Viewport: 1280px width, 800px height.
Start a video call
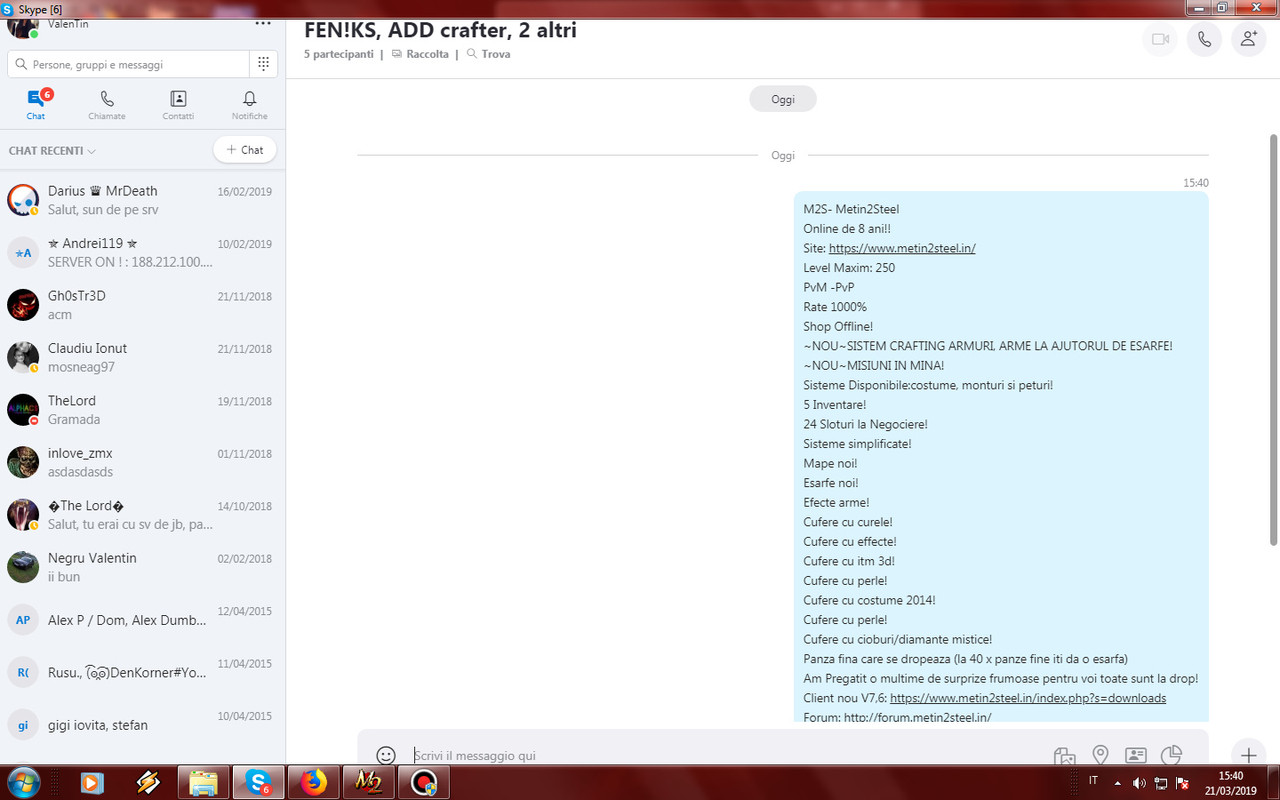[1160, 39]
